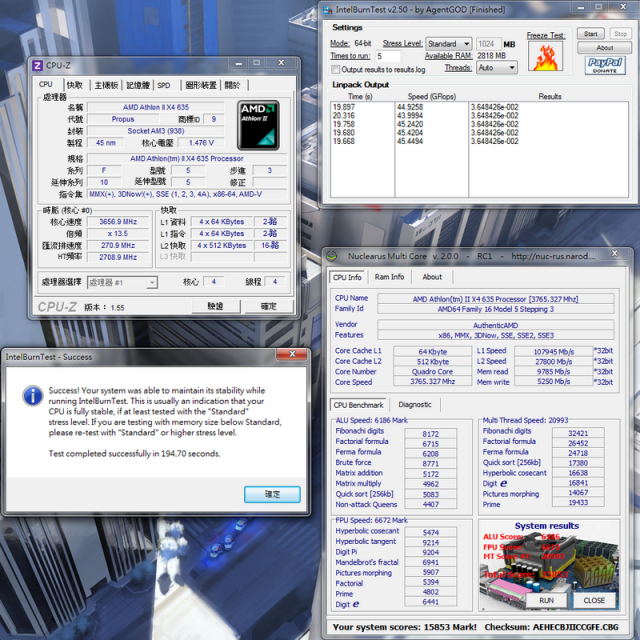Viewport: 640px width, 640px height.
Task: Close the IntelBurnTest Success dialog
Action: (x=292, y=354)
